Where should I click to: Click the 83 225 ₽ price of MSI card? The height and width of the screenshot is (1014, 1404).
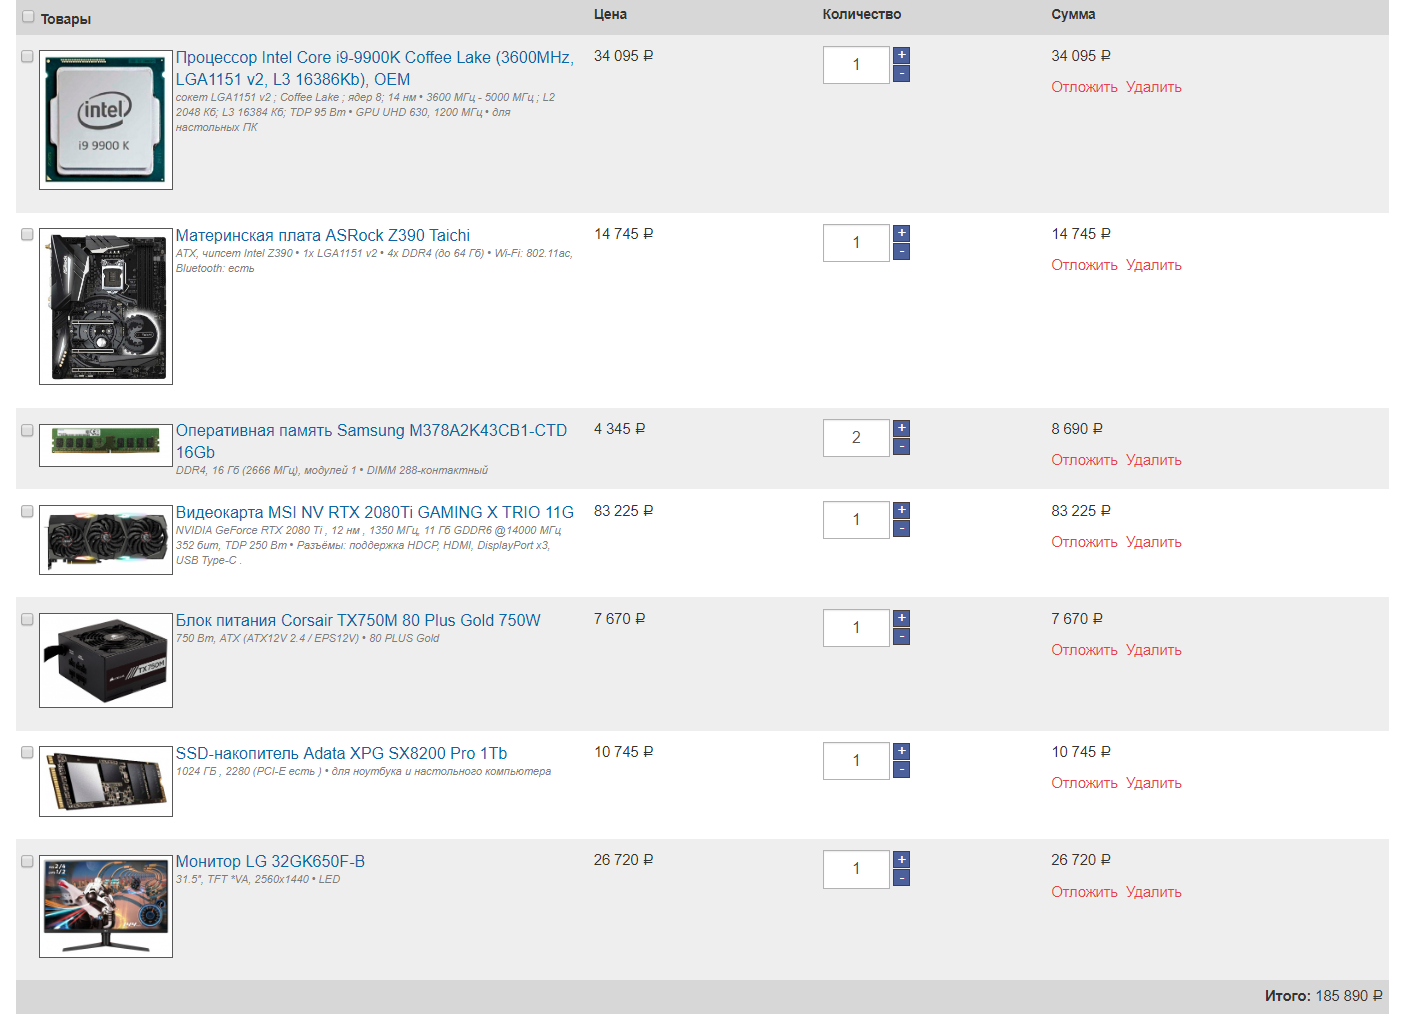(x=623, y=511)
